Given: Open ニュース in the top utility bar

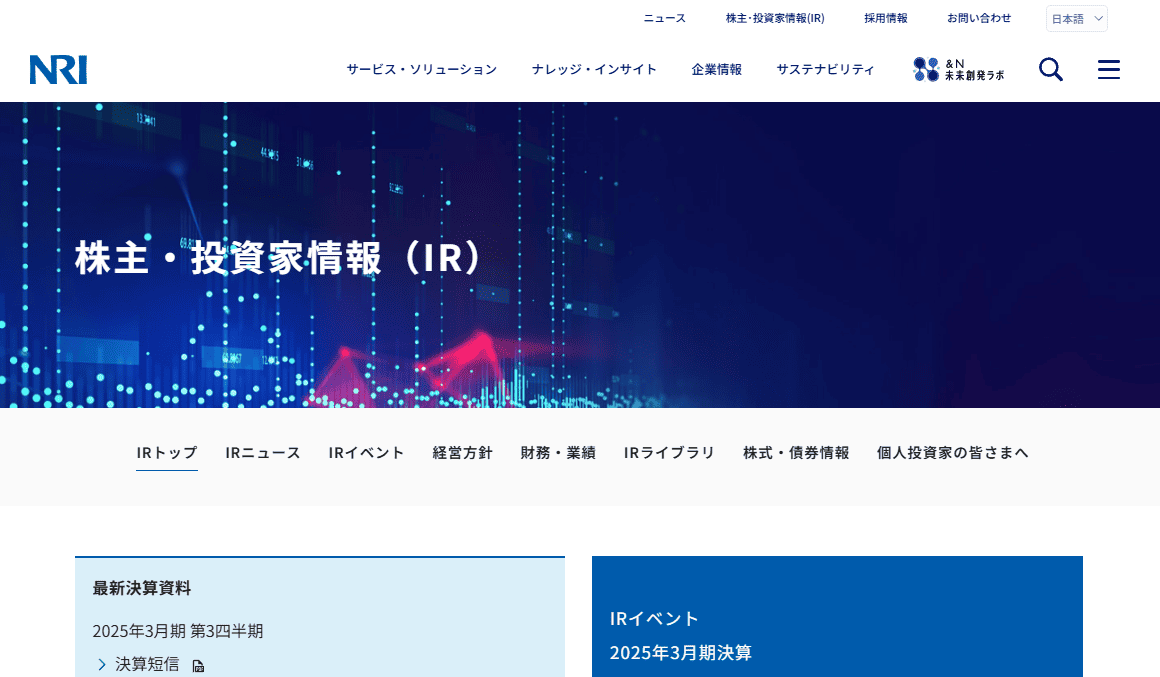Looking at the screenshot, I should pyautogui.click(x=664, y=18).
